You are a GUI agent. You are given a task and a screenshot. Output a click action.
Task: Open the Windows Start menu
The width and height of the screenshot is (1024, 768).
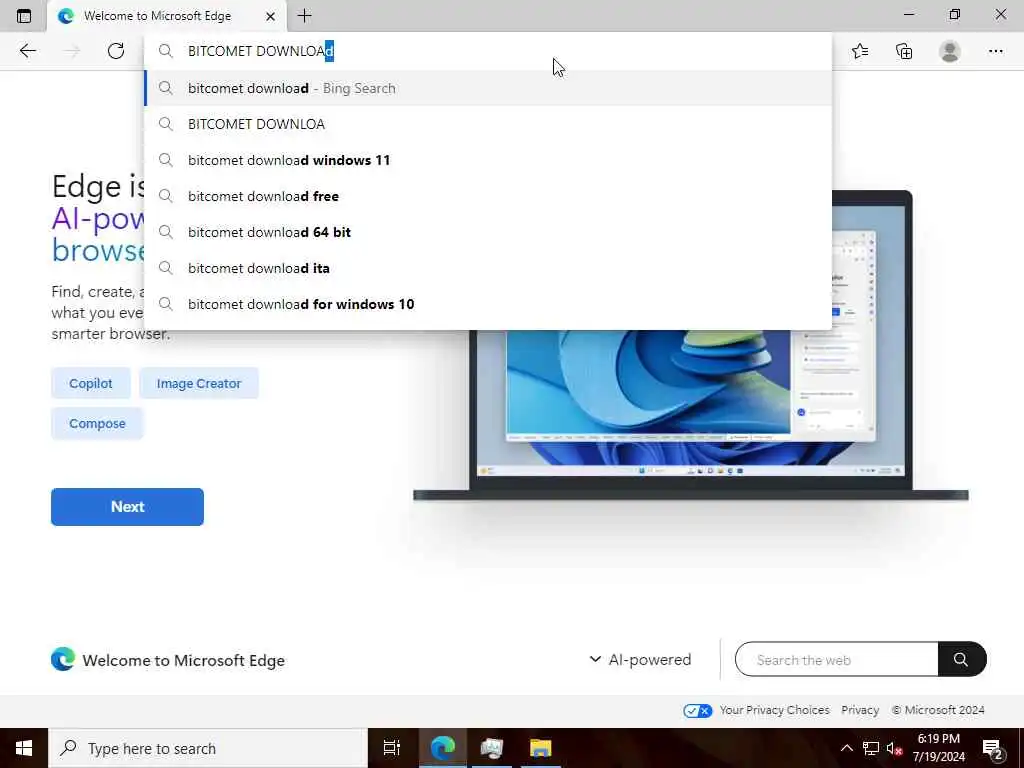tap(24, 748)
